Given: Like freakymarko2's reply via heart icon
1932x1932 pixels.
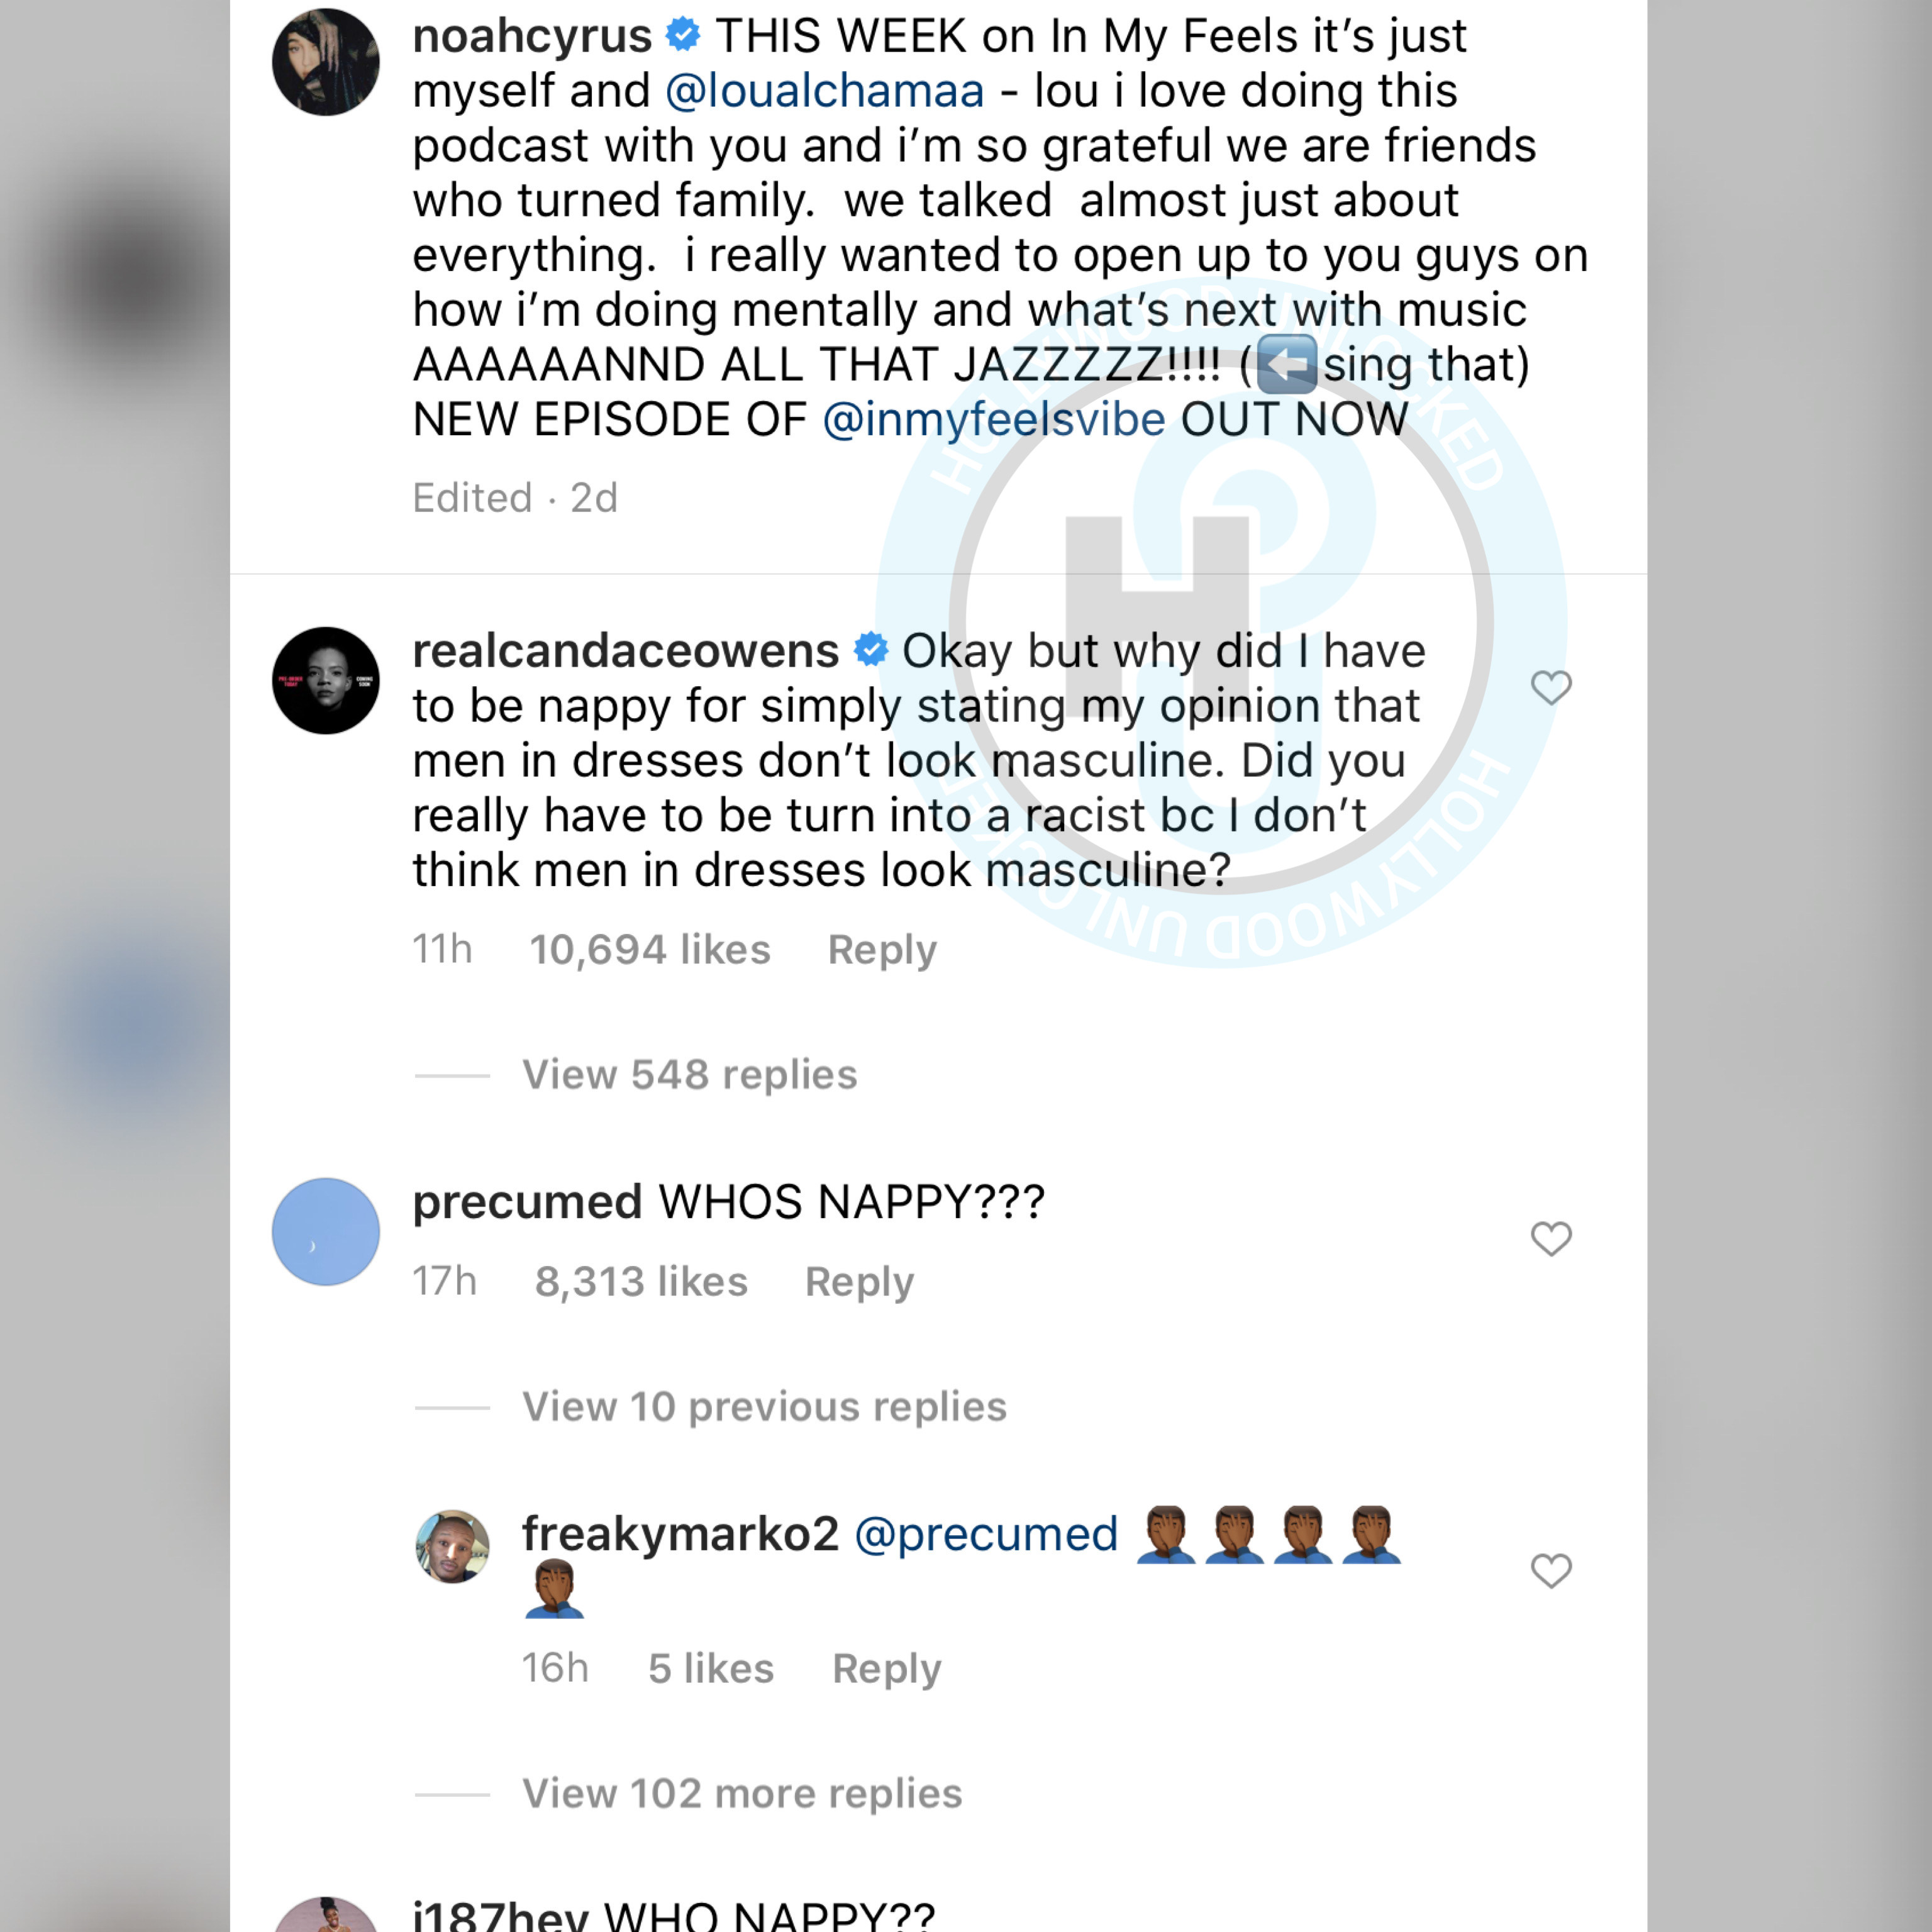Looking at the screenshot, I should (1551, 1571).
